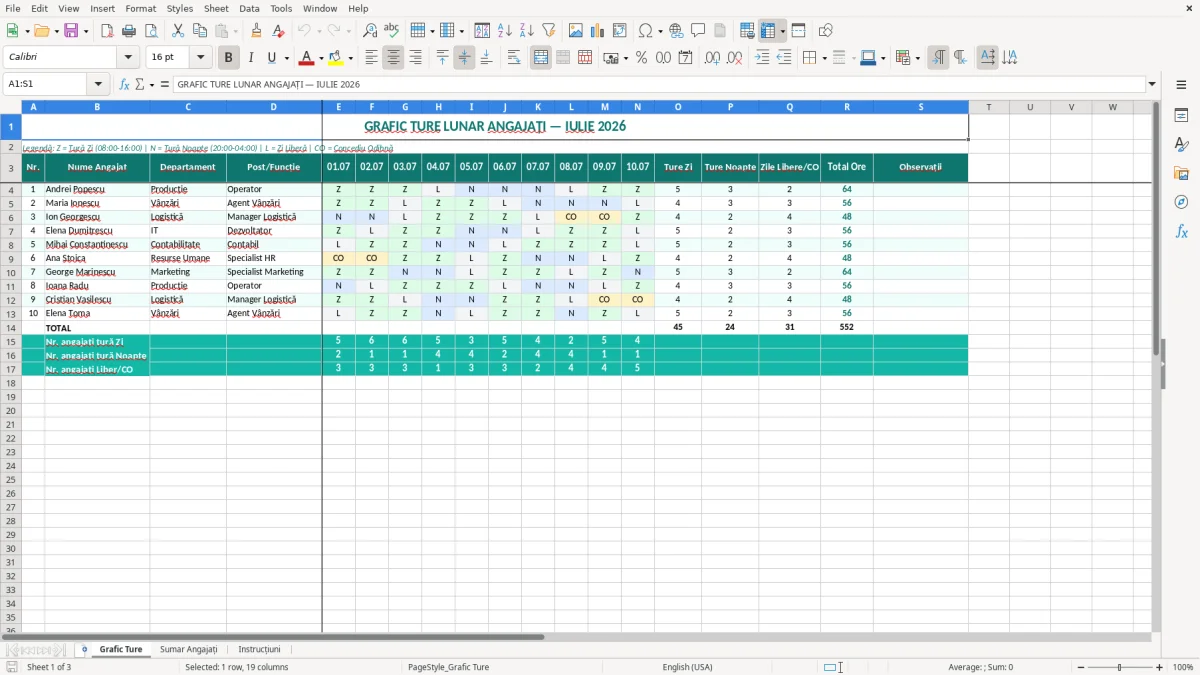Click the Split Window icon
Screen dimensions: 1200x675
pos(798,31)
